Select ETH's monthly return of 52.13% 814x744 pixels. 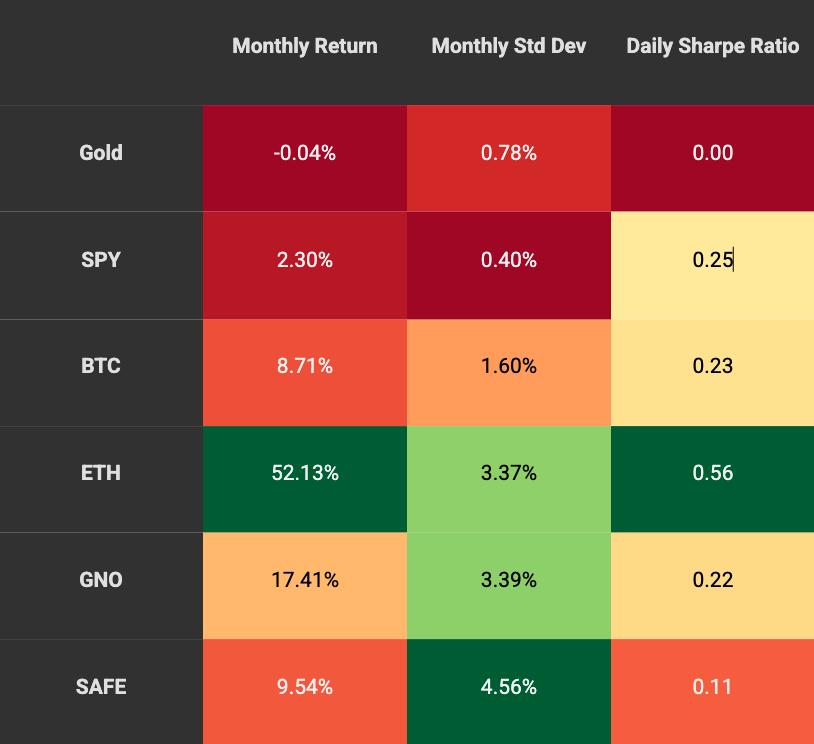point(305,473)
